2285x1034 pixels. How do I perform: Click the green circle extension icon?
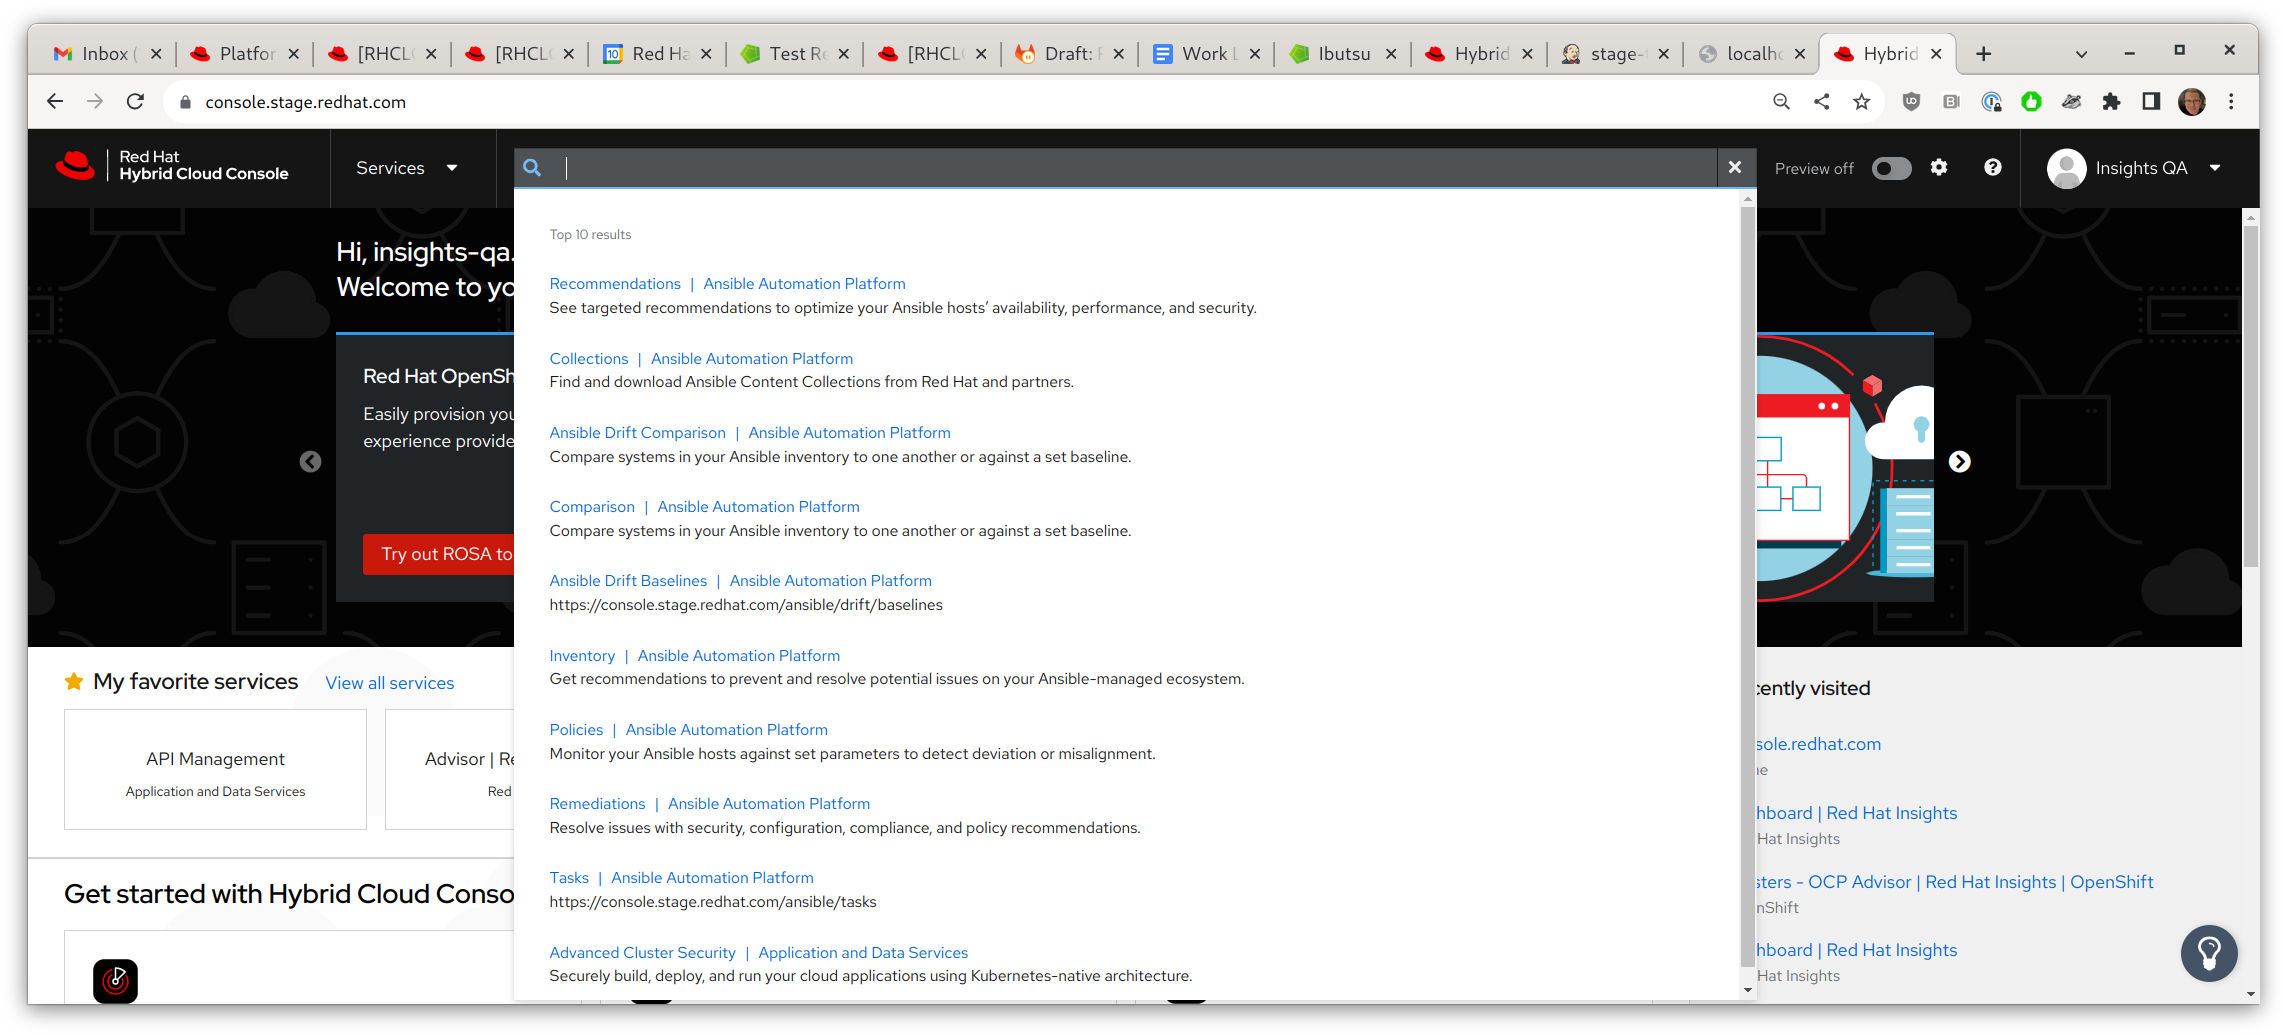click(x=2031, y=101)
